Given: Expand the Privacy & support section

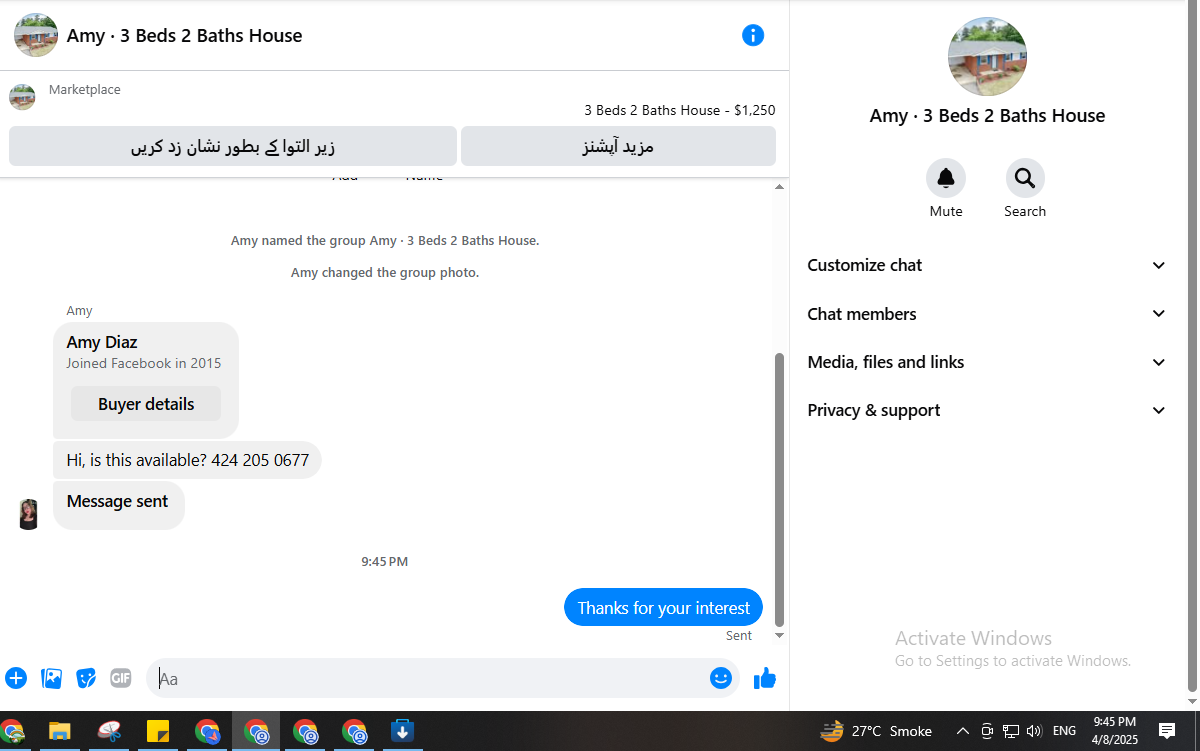Looking at the screenshot, I should click(987, 410).
